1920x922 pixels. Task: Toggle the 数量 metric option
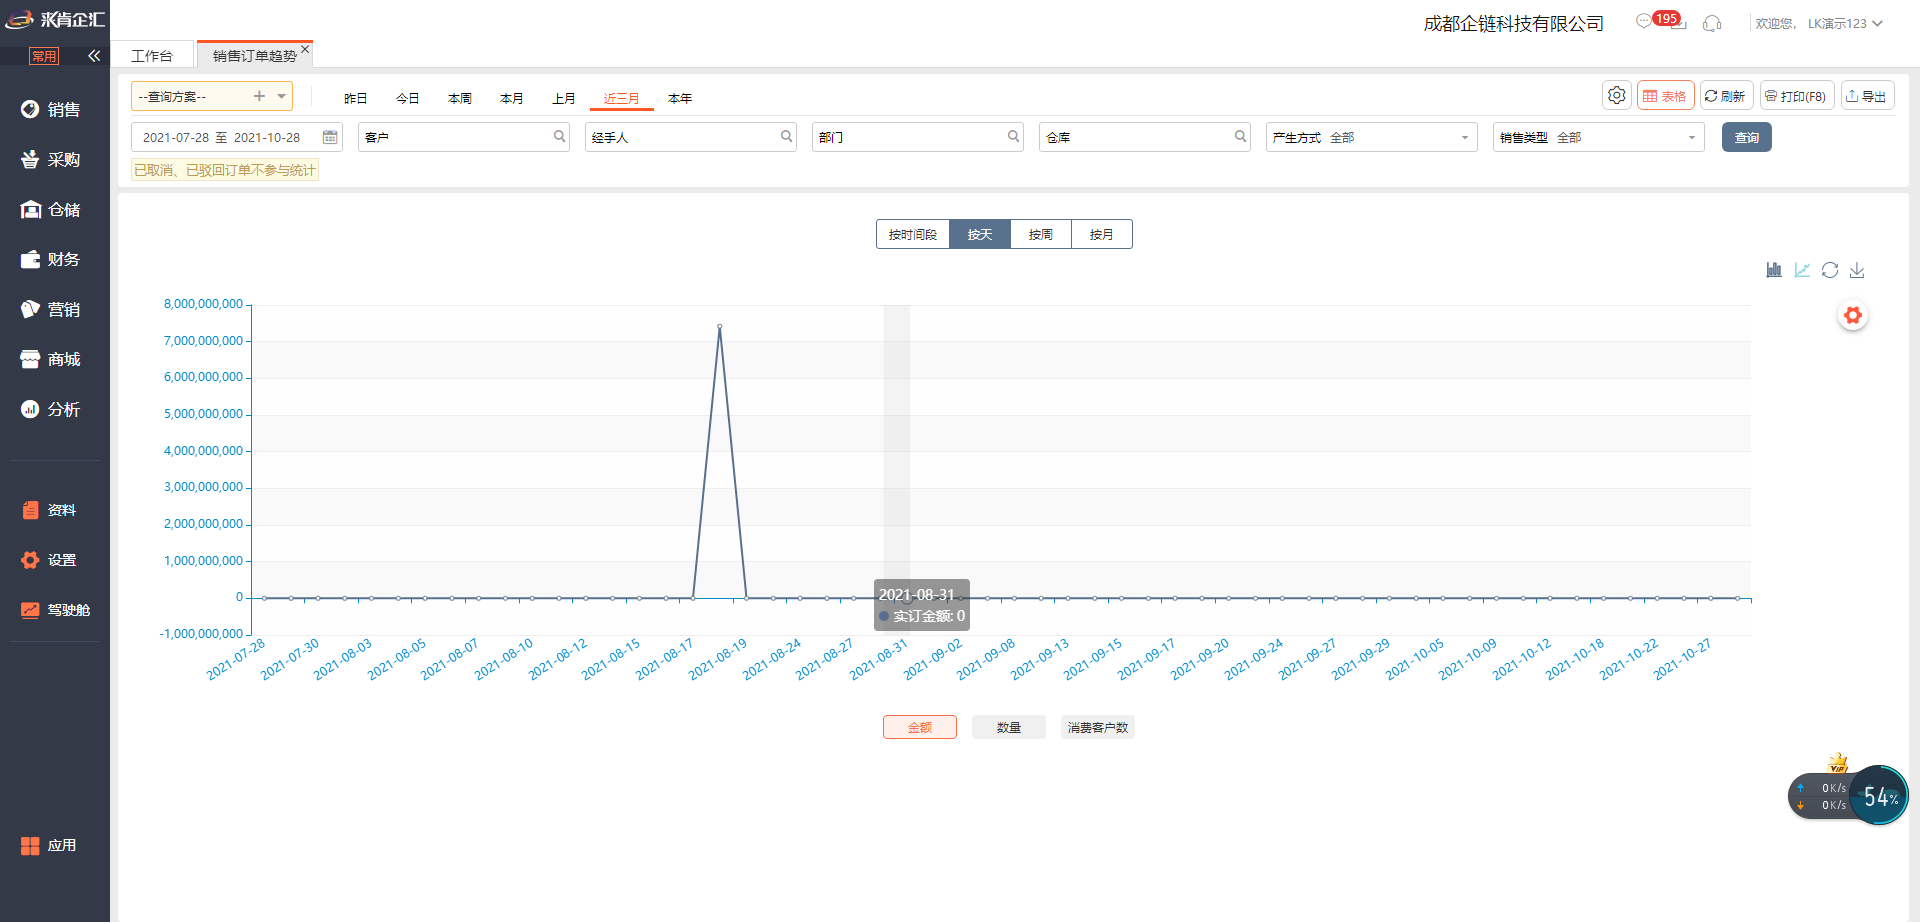tap(1008, 727)
